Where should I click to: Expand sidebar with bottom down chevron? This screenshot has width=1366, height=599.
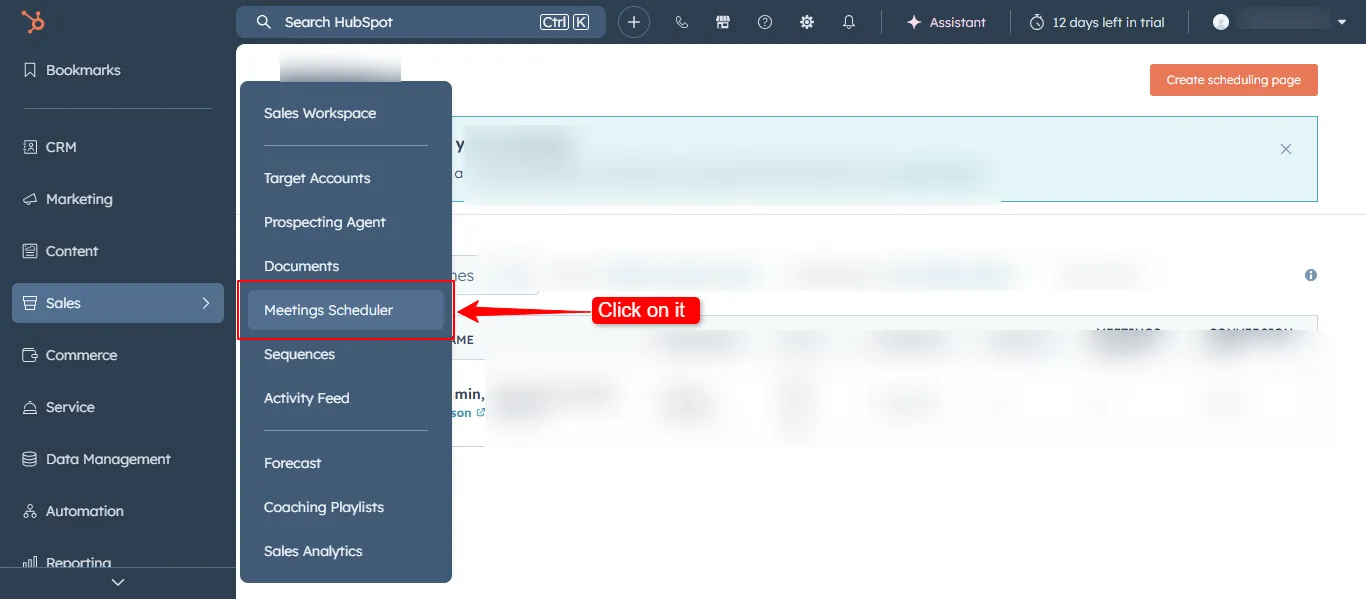118,582
